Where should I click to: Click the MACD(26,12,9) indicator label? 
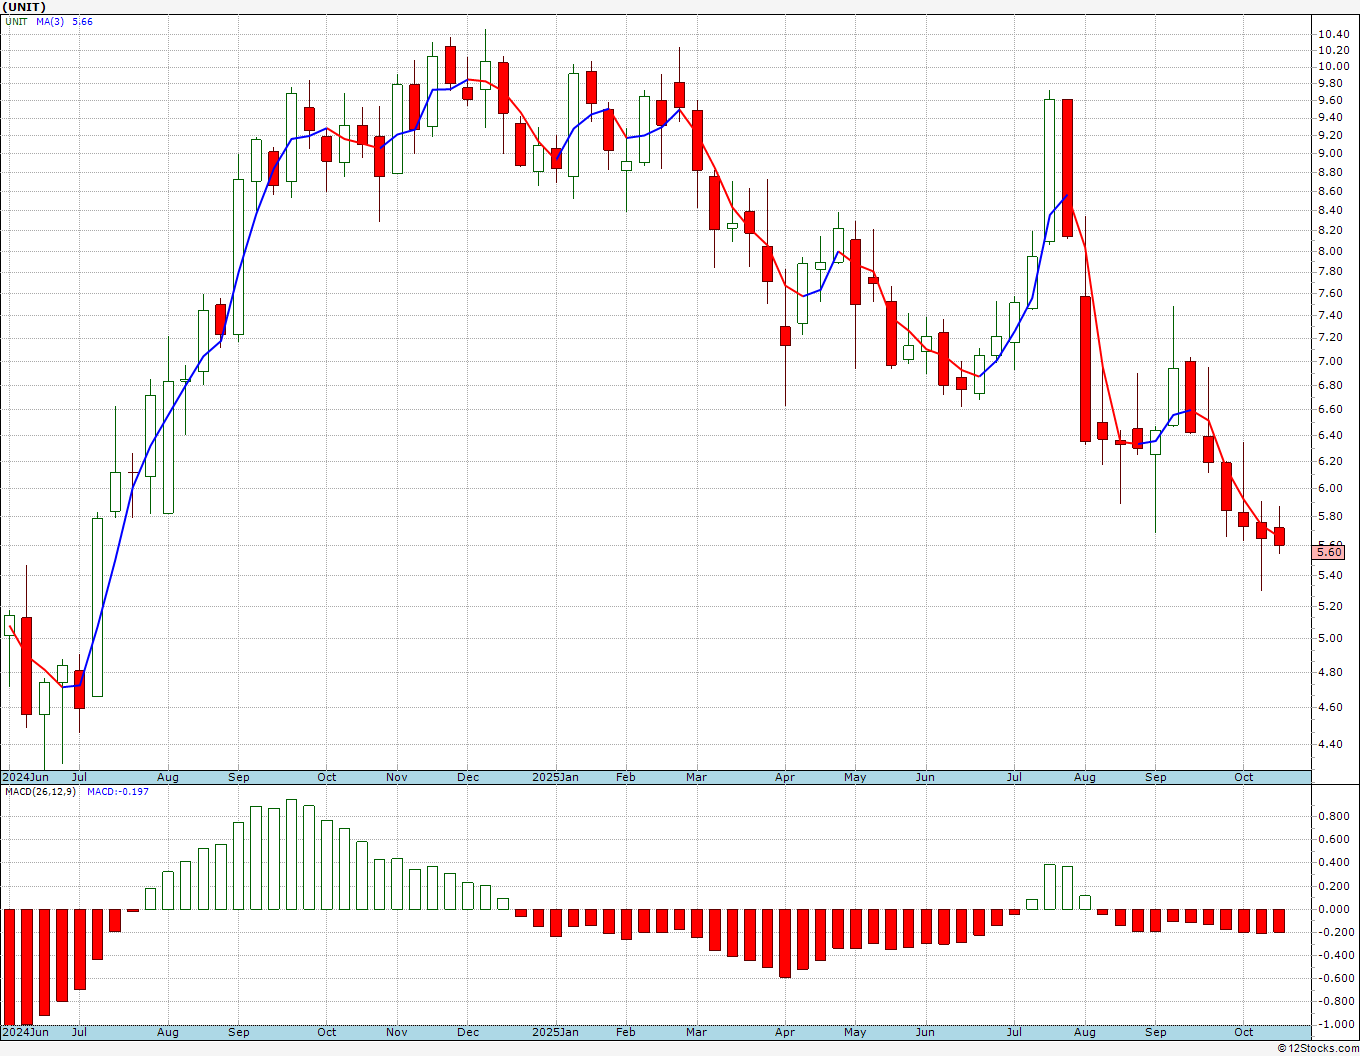tap(40, 792)
